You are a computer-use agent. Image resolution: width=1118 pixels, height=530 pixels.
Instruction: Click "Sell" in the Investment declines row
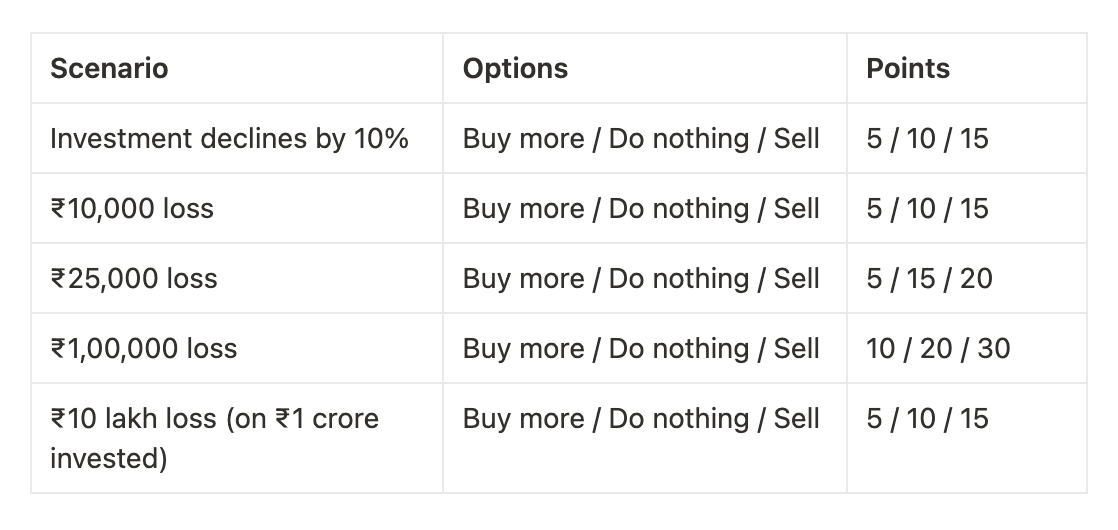tap(797, 139)
